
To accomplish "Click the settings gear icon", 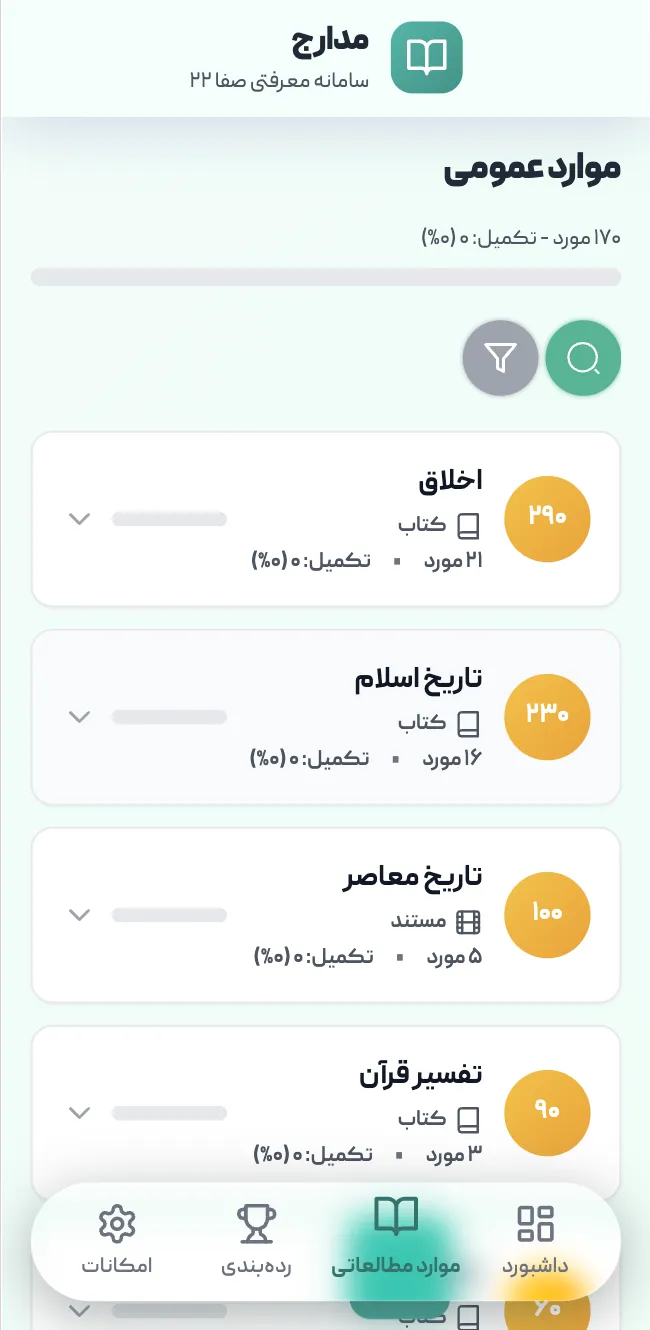I will click(x=117, y=1223).
